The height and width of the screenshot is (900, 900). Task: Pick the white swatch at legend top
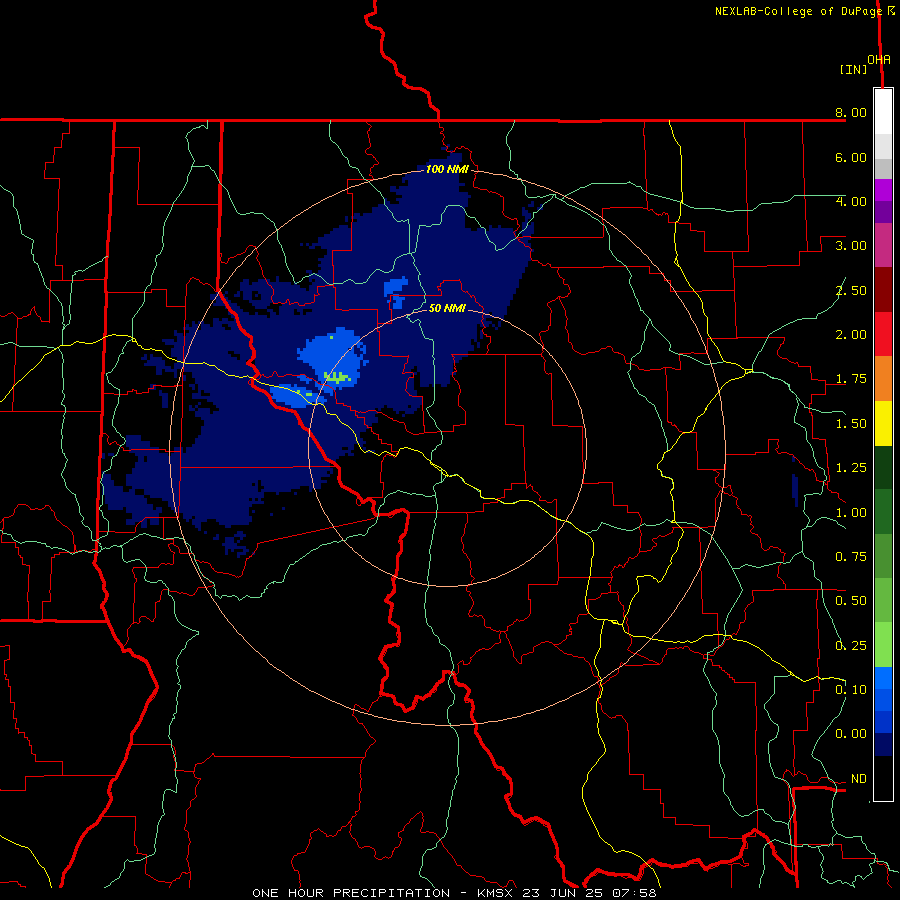coord(883,112)
